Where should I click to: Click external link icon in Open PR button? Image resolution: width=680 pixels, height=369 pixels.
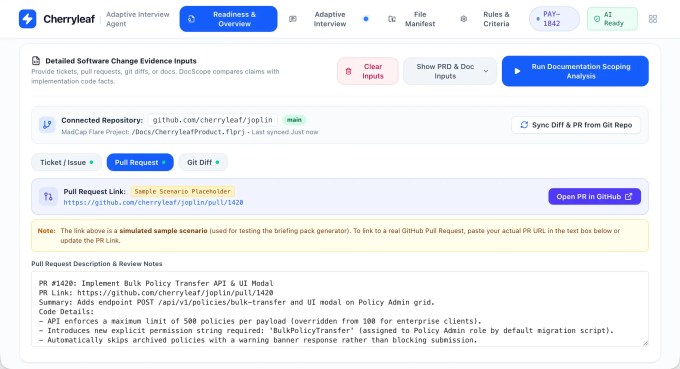tap(628, 196)
